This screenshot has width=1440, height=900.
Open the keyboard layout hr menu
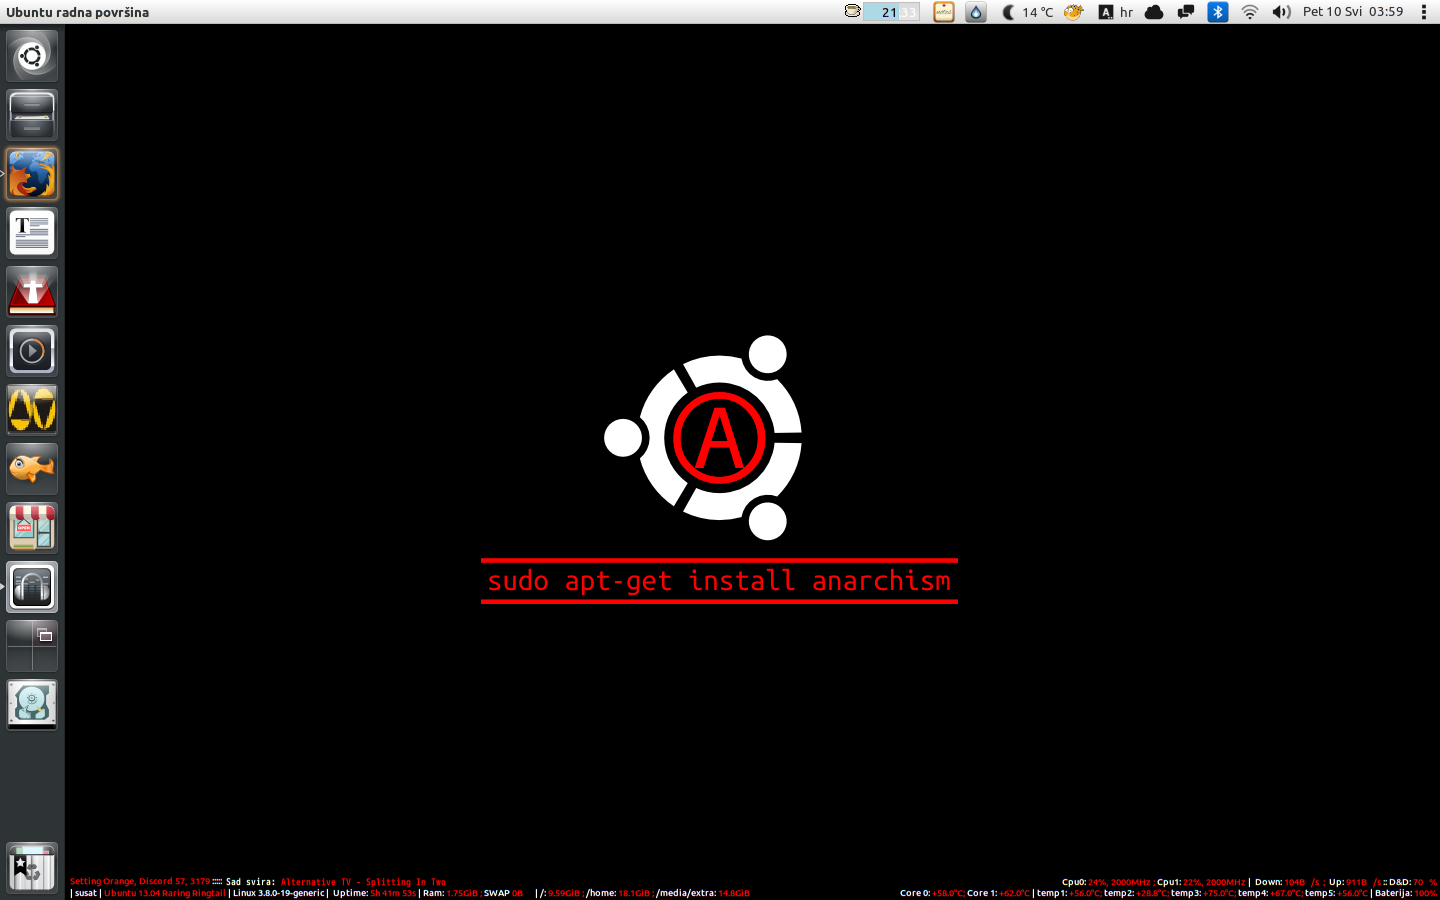(1116, 12)
